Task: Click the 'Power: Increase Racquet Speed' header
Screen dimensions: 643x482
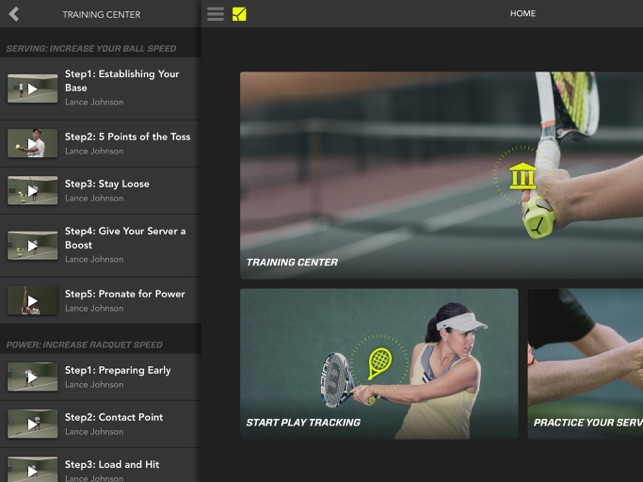Action: tap(84, 345)
